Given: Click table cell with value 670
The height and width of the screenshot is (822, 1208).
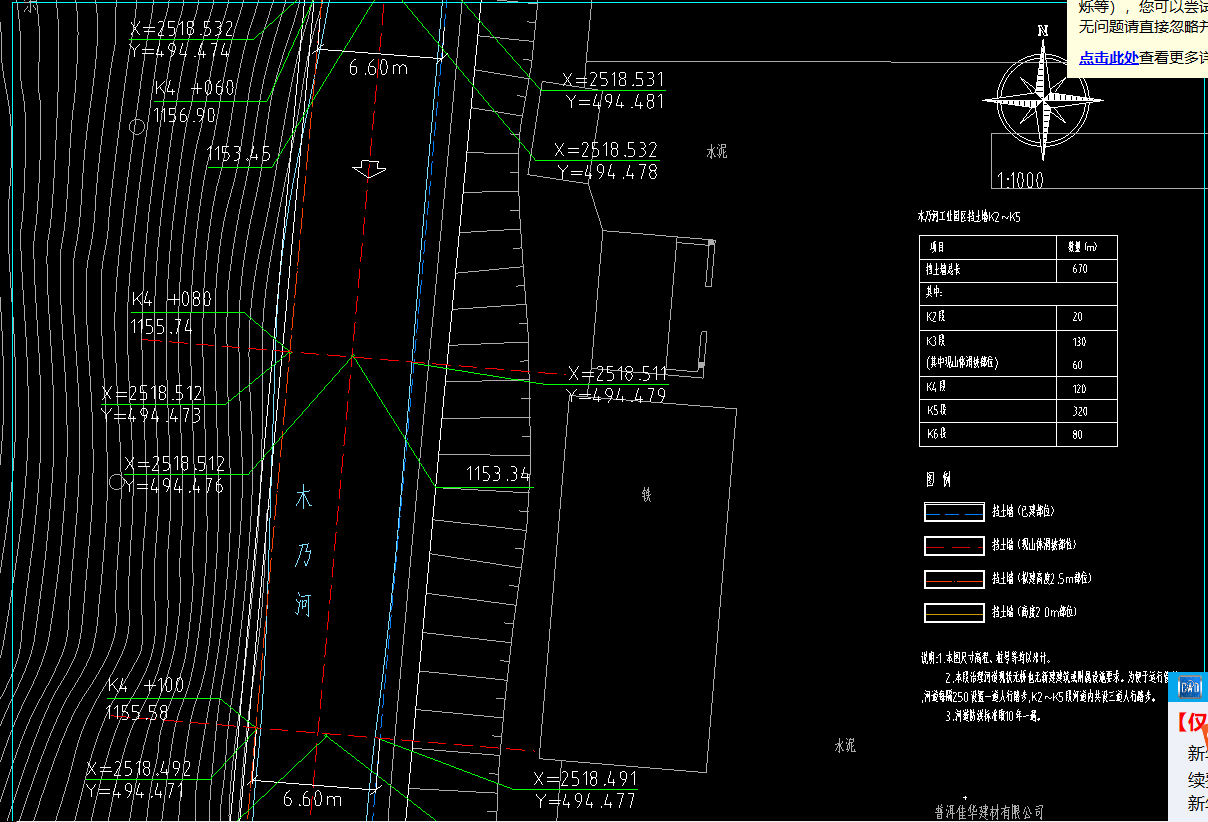Looking at the screenshot, I should [x=1079, y=269].
